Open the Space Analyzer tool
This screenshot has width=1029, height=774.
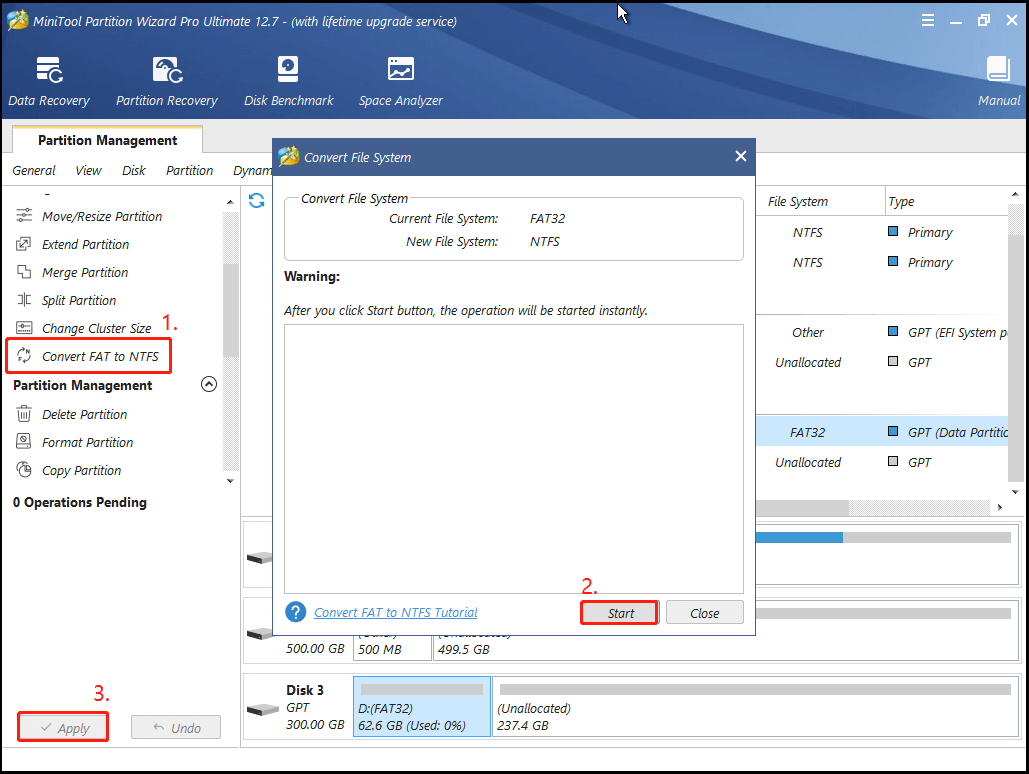pyautogui.click(x=400, y=81)
